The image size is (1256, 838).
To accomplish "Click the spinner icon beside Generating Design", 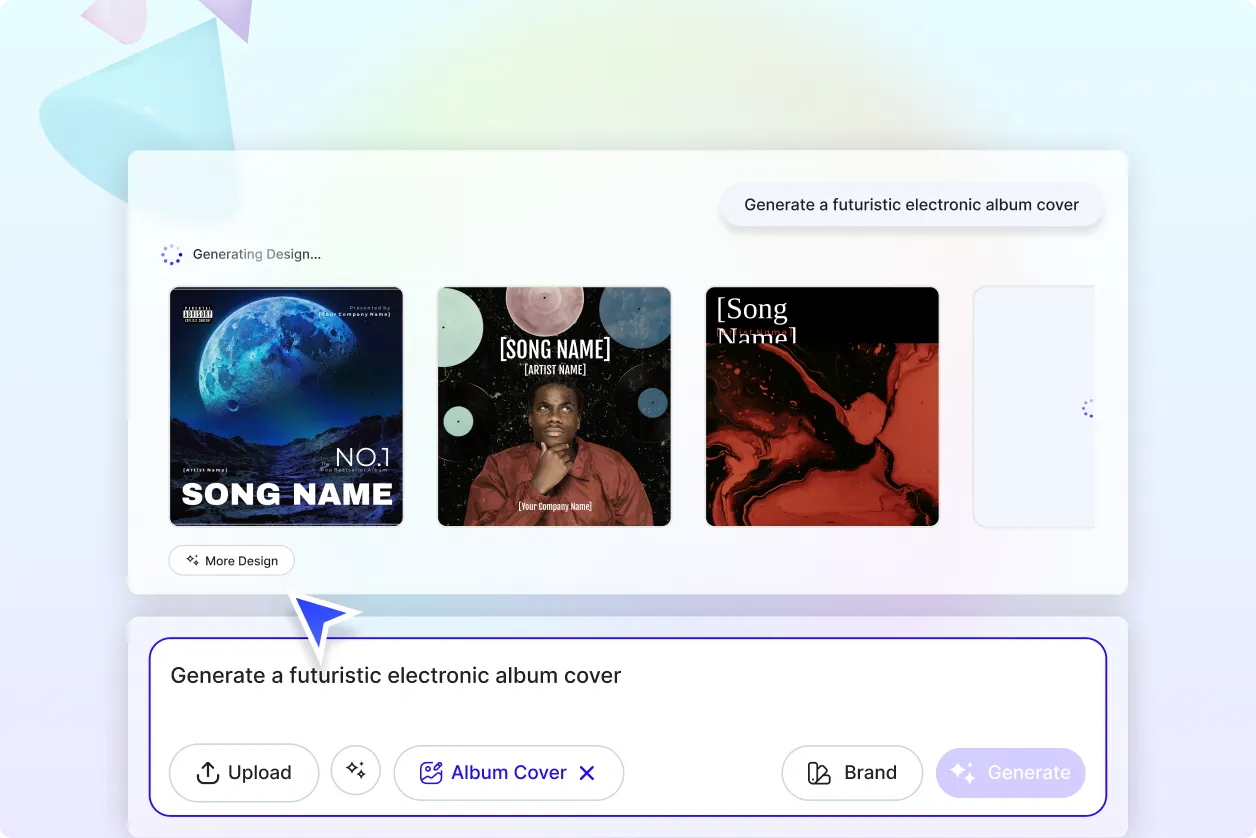I will point(172,255).
